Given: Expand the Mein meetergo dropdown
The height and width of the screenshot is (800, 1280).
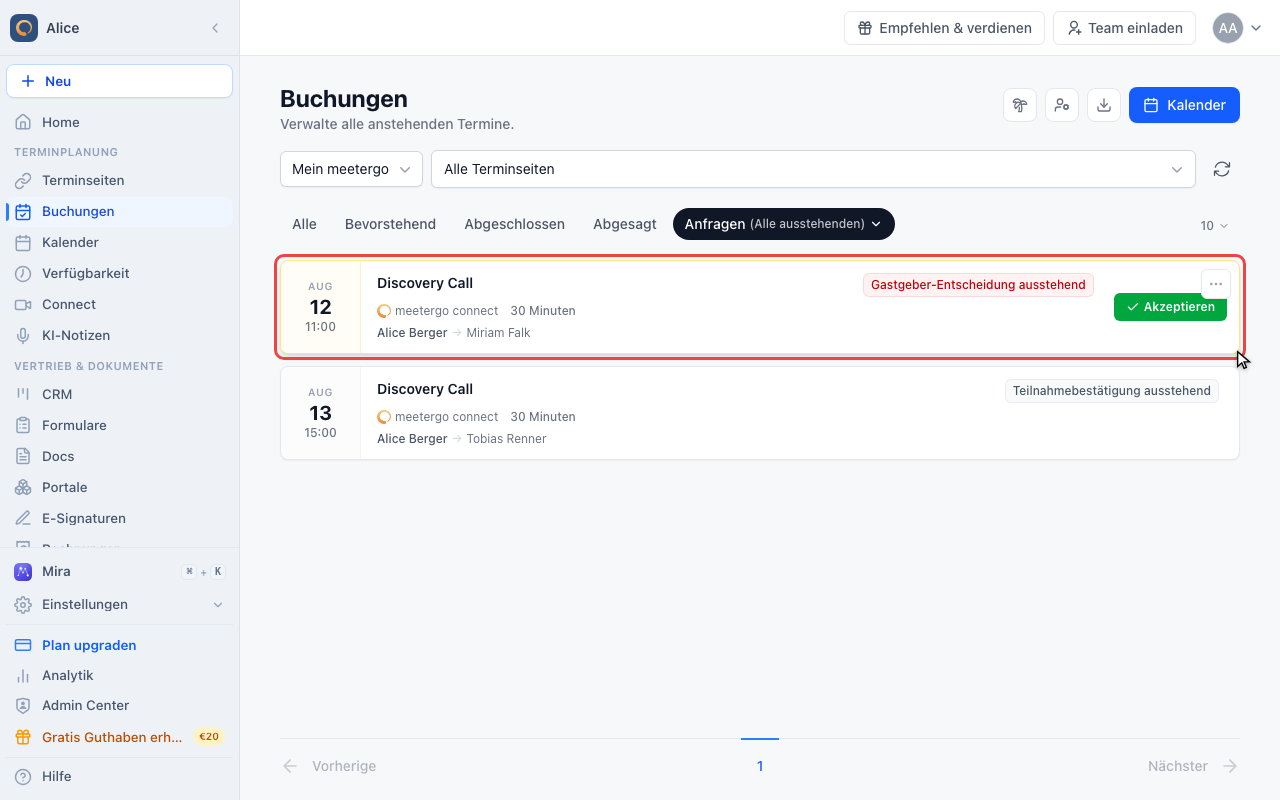Looking at the screenshot, I should (351, 169).
